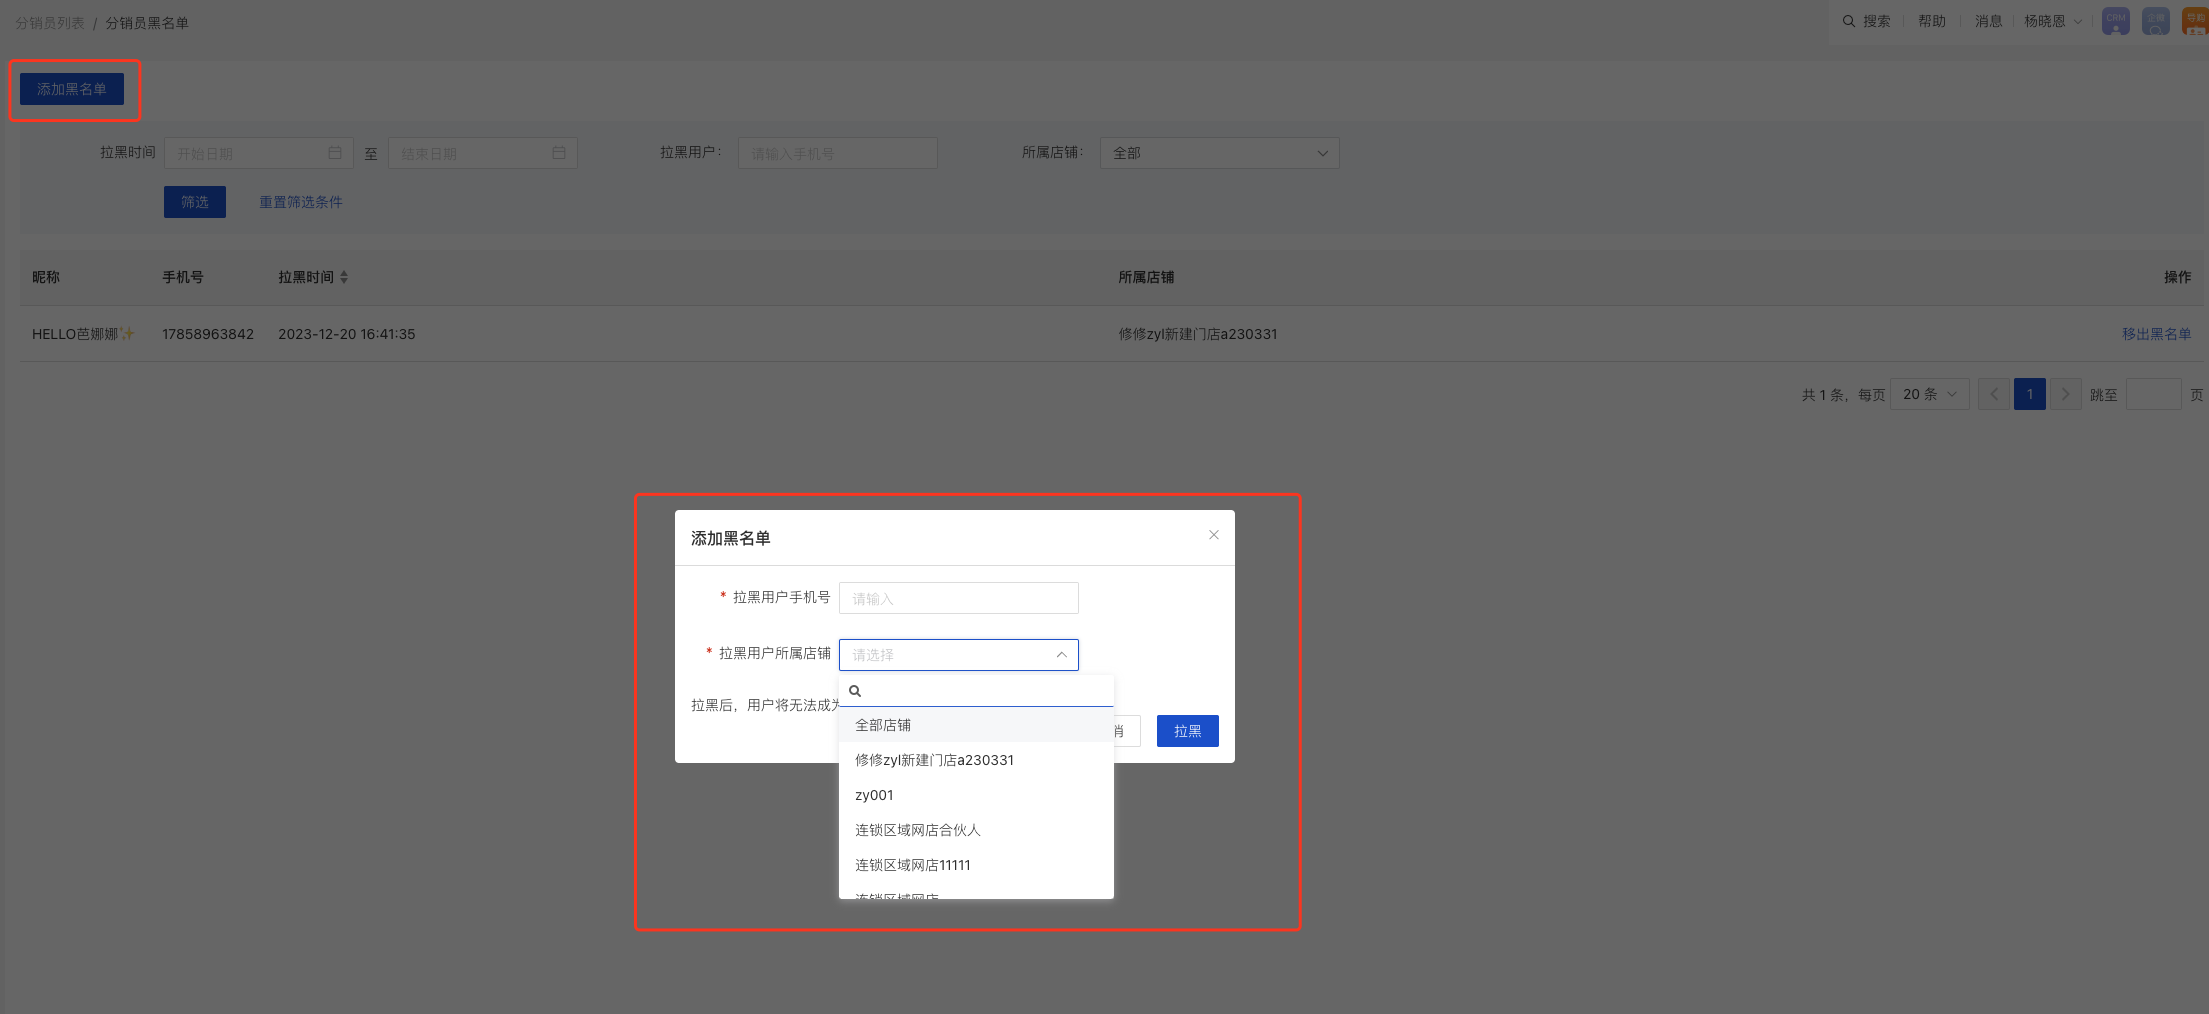The image size is (2209, 1014).
Task: Change the 20 条 per-page selector
Action: (1929, 394)
